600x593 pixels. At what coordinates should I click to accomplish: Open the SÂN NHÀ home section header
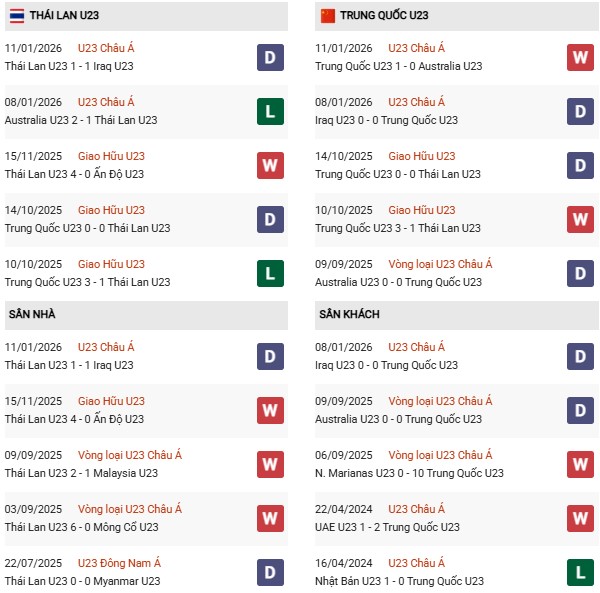point(34,314)
